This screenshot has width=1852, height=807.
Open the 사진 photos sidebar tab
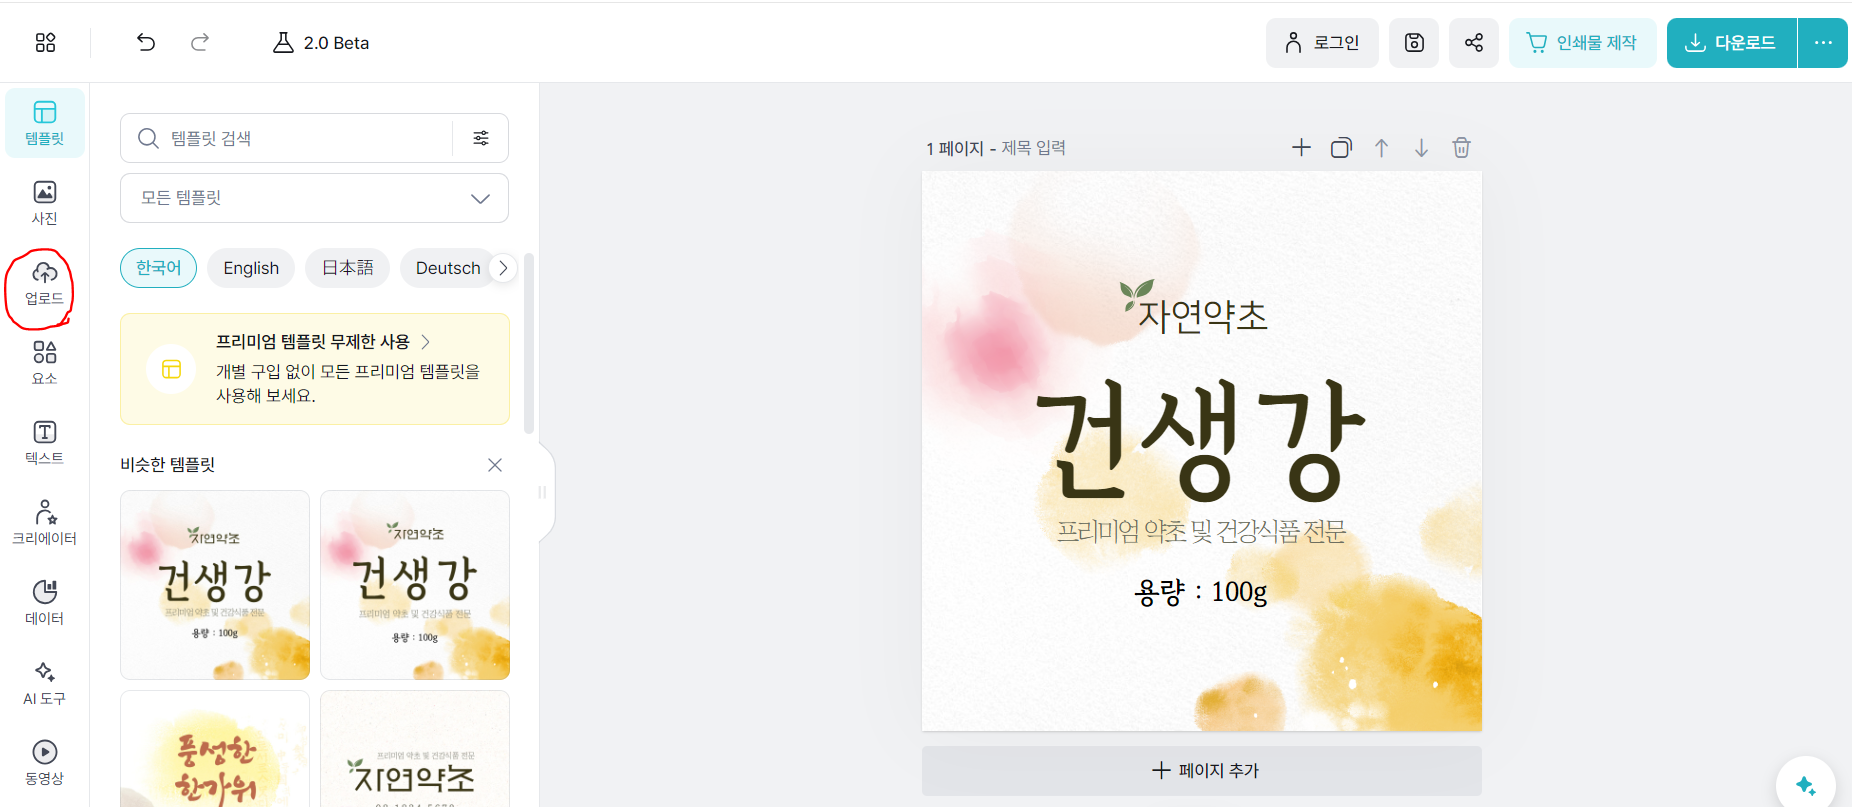45,203
